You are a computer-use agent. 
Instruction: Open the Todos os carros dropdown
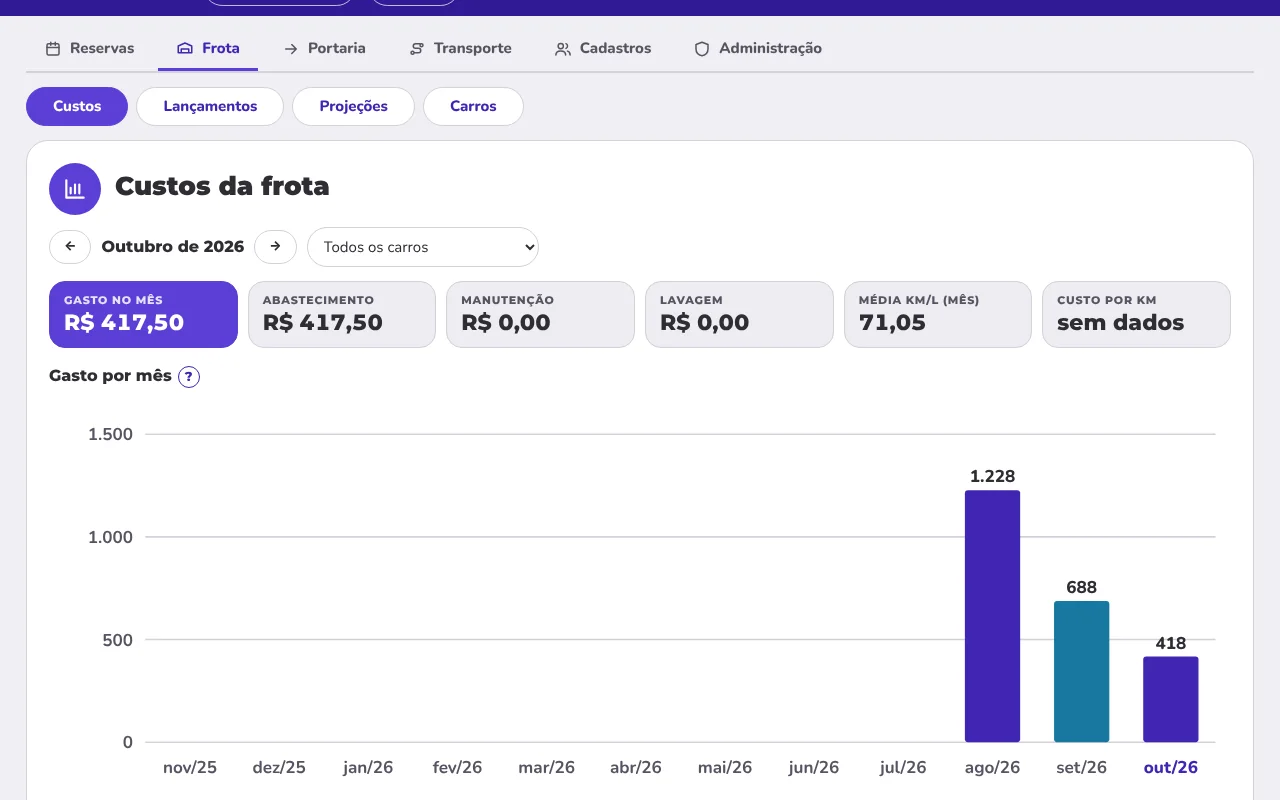(x=423, y=247)
